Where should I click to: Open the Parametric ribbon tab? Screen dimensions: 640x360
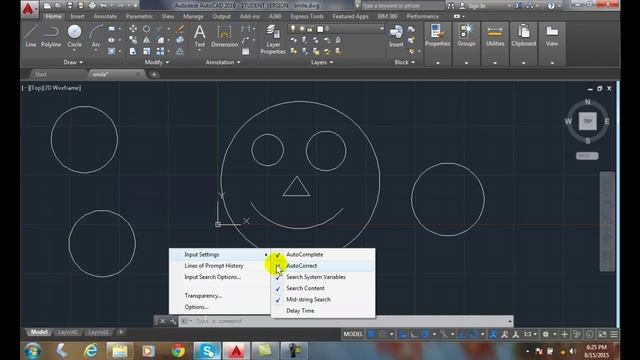point(139,16)
